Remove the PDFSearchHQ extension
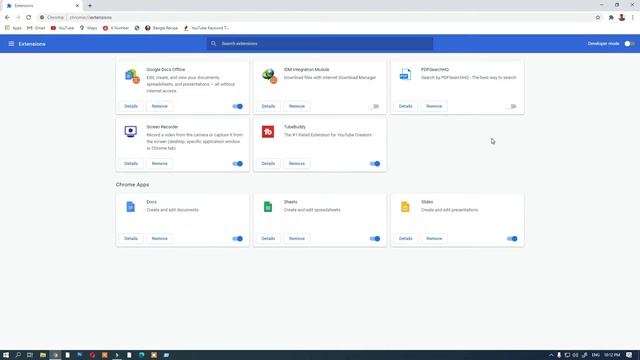The width and height of the screenshot is (640, 360). point(434,106)
